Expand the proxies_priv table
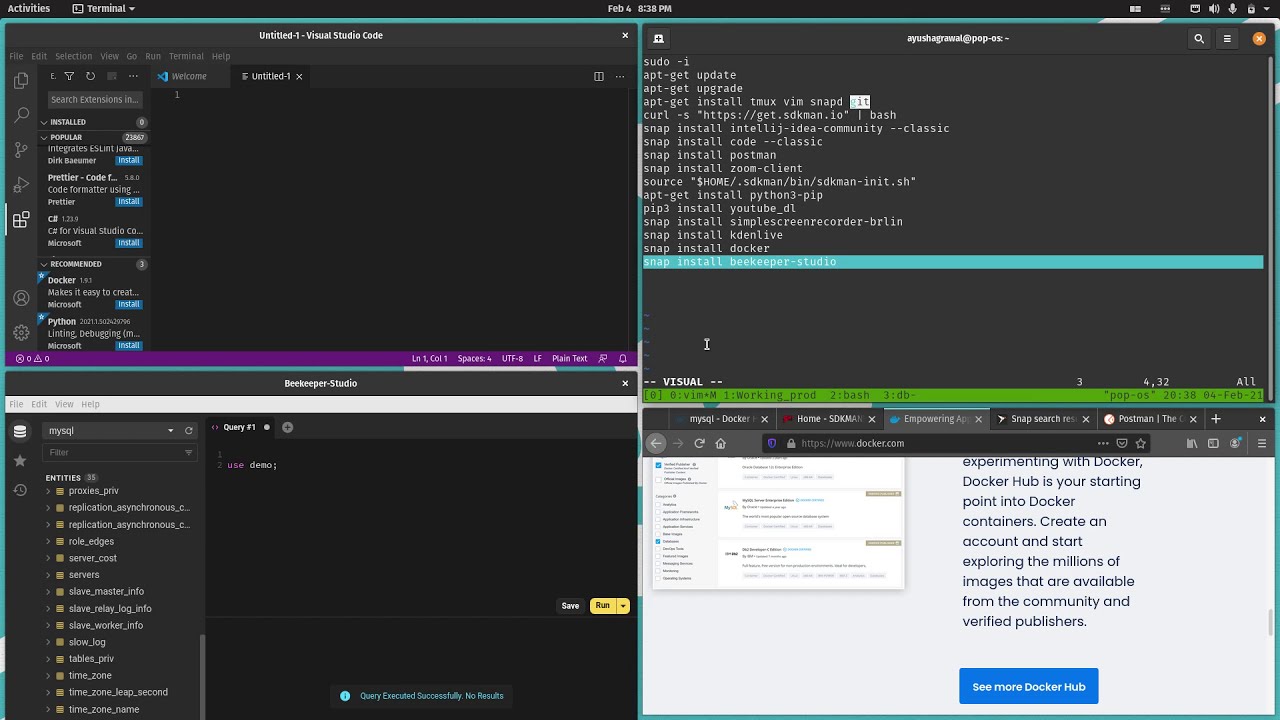The height and width of the screenshot is (720, 1280). point(48,491)
